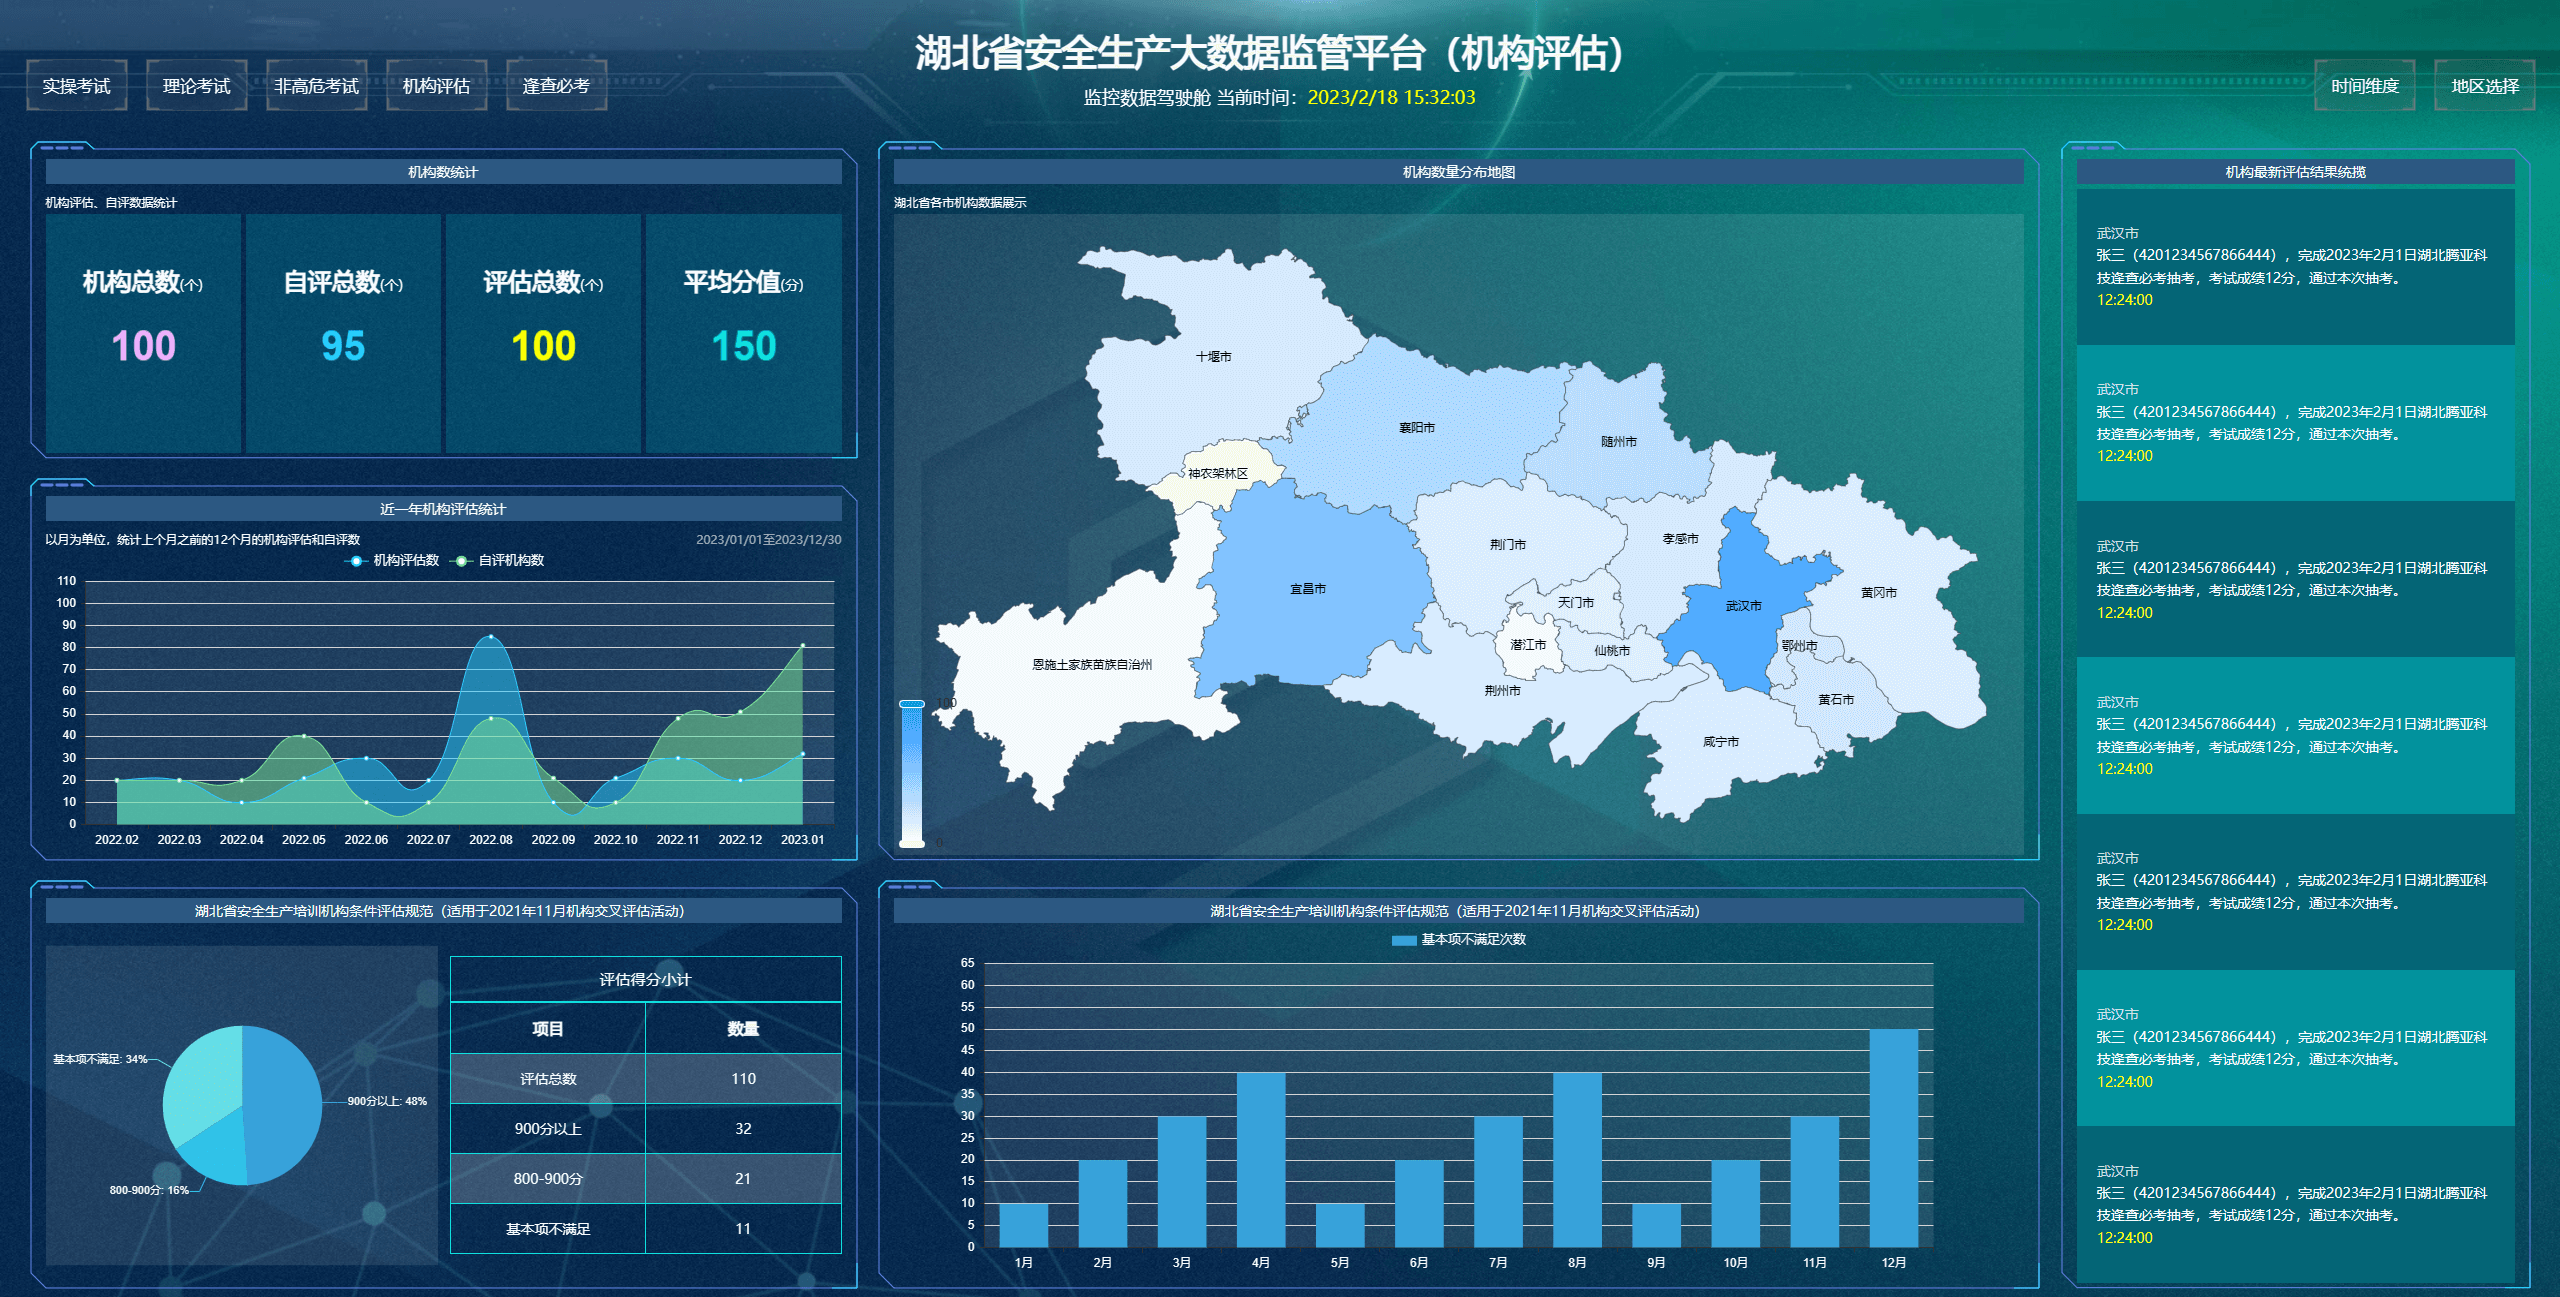Select 黄石市 map region

[1836, 699]
